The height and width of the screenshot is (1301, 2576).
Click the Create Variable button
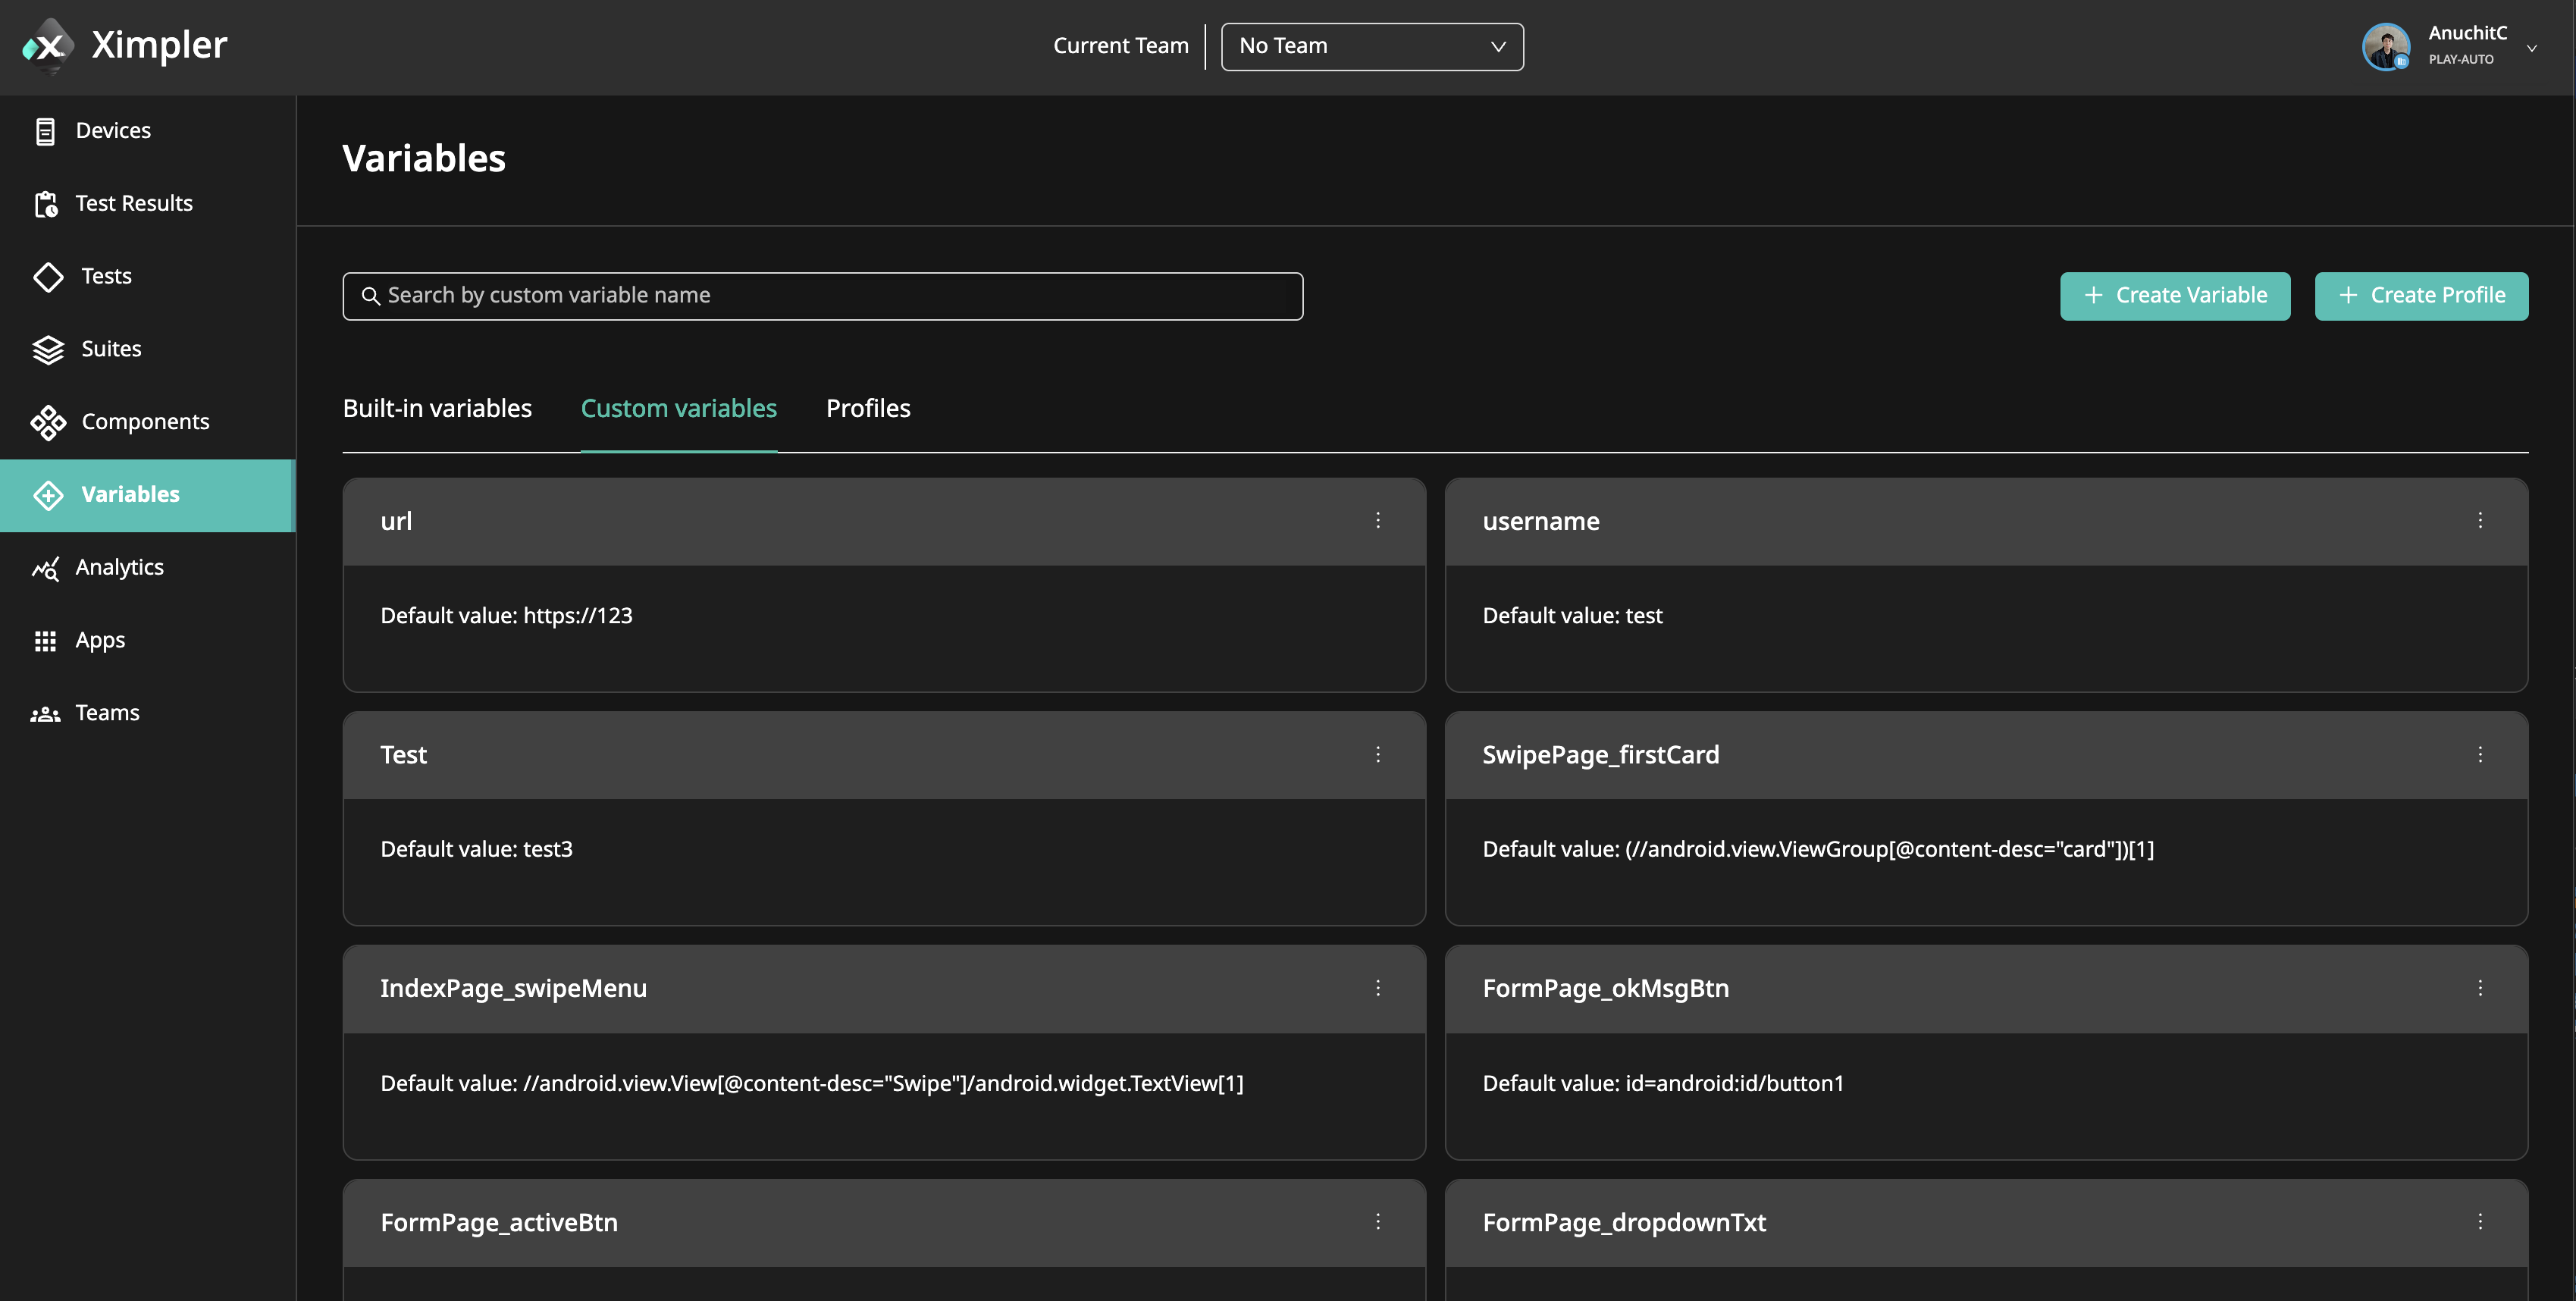coord(2174,296)
